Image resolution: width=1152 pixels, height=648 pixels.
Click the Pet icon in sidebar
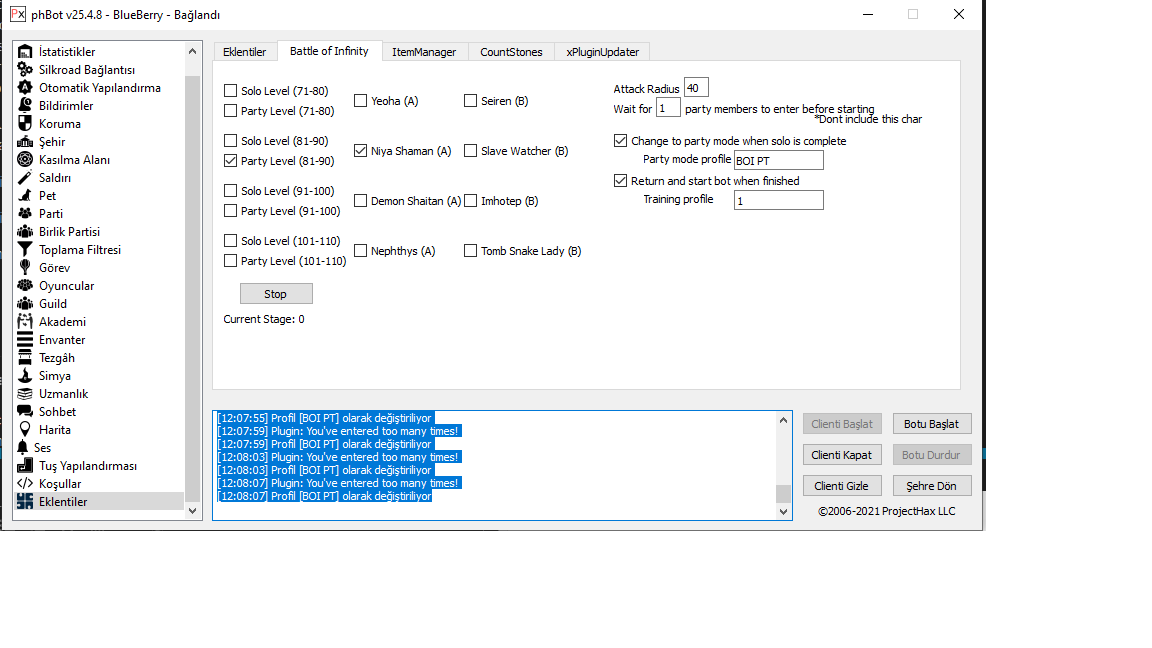coord(25,196)
